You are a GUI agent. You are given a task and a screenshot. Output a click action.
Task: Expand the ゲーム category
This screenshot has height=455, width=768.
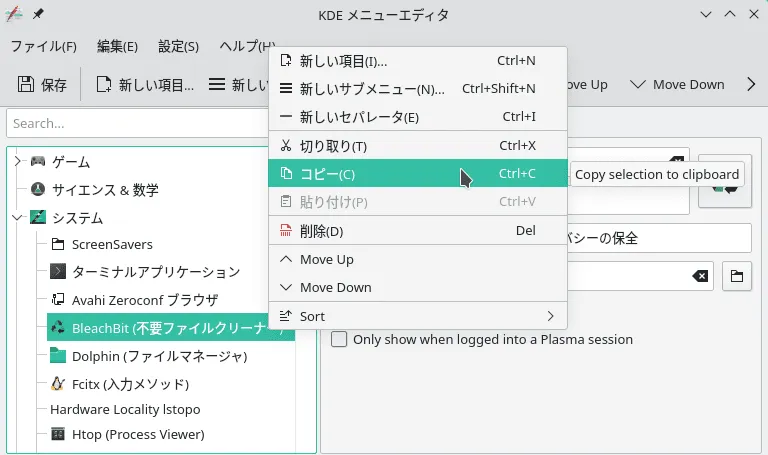pos(17,161)
